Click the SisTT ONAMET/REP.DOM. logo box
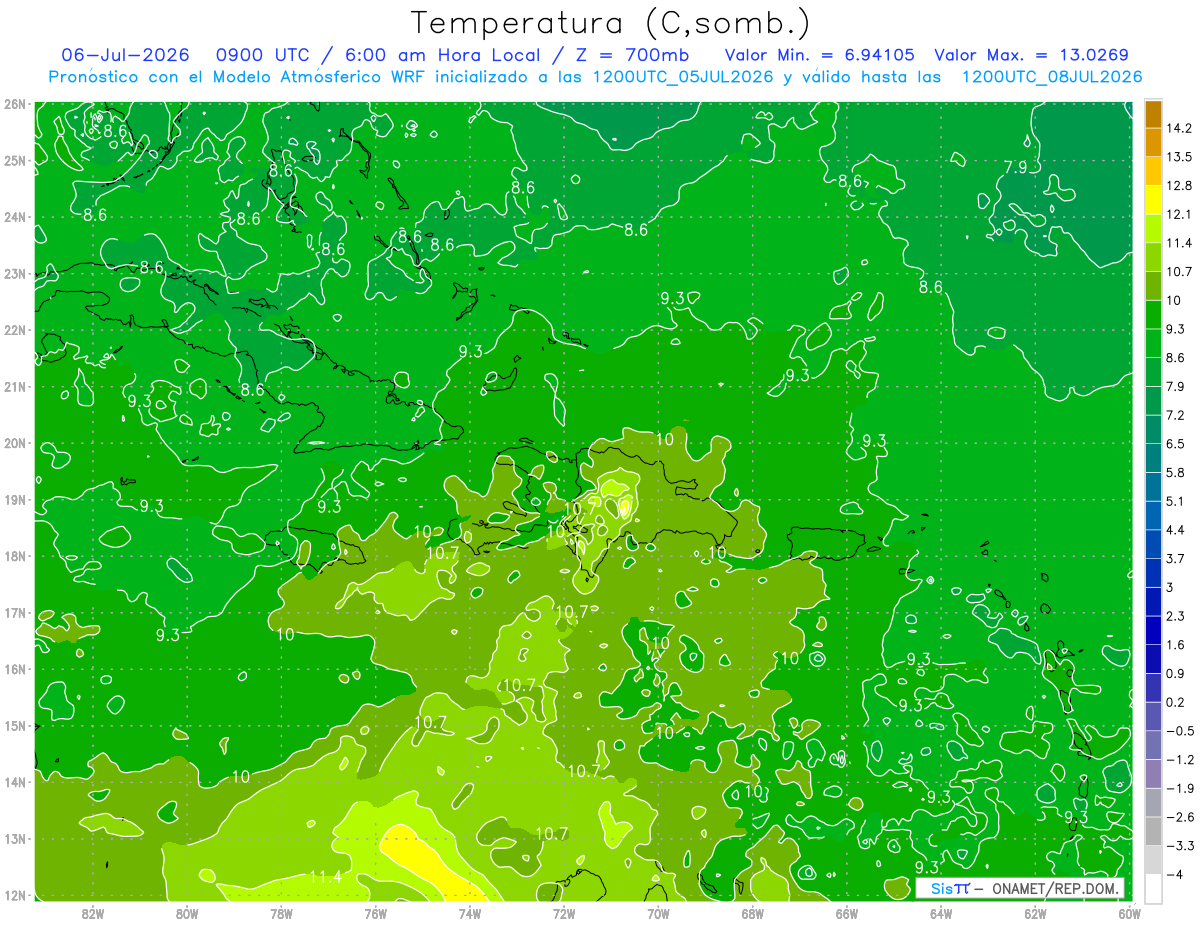Screen dimensions: 1200x927 1019,888
